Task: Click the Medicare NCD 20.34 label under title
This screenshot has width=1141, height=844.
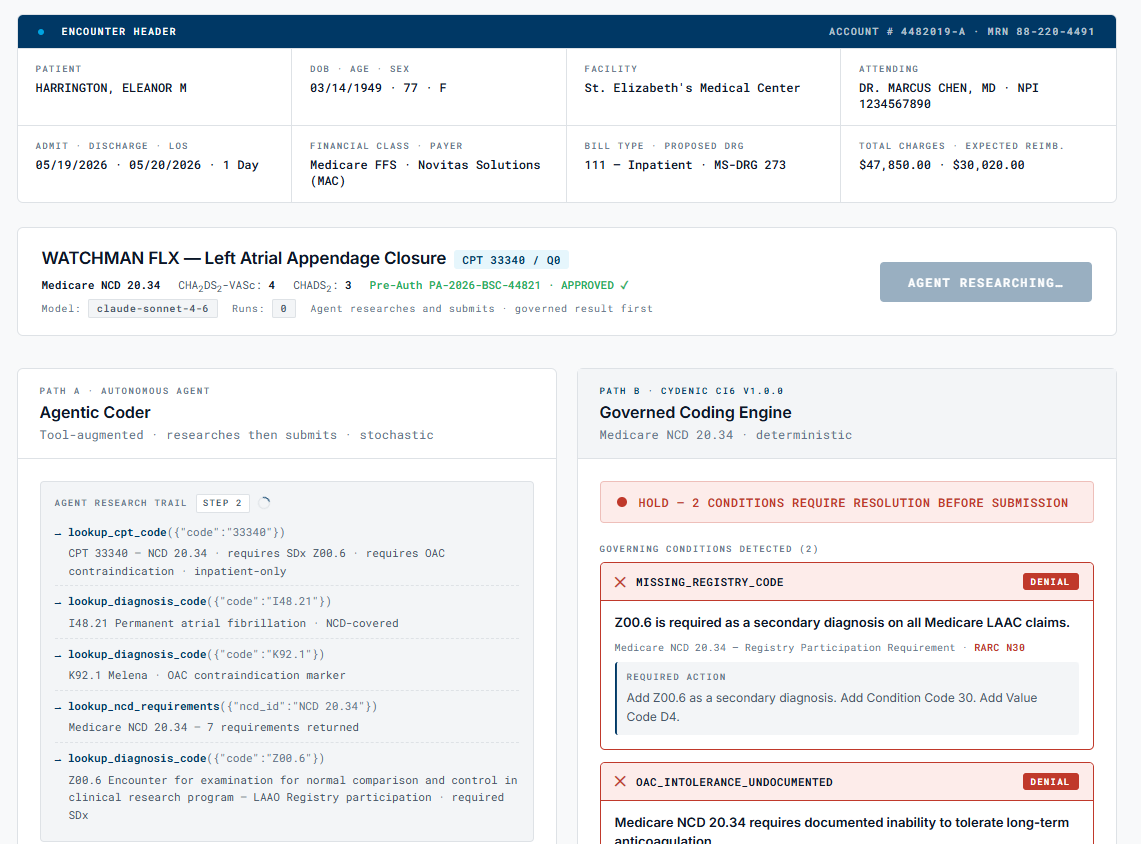Action: click(x=100, y=285)
